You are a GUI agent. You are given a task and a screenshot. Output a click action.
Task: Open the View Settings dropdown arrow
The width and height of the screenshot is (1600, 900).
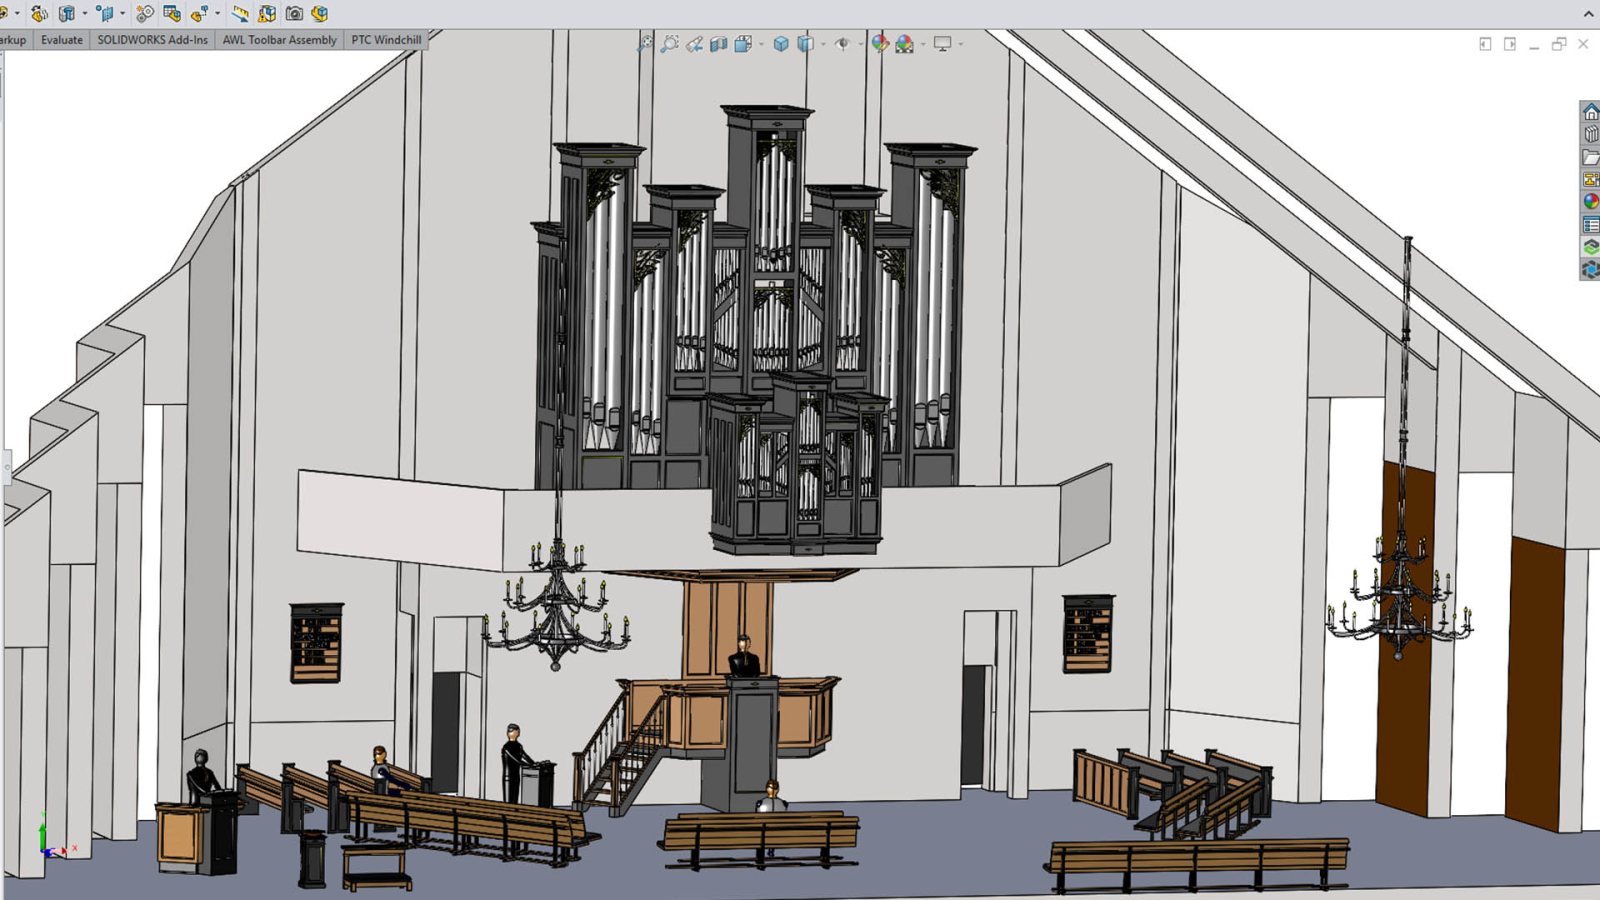(x=961, y=44)
